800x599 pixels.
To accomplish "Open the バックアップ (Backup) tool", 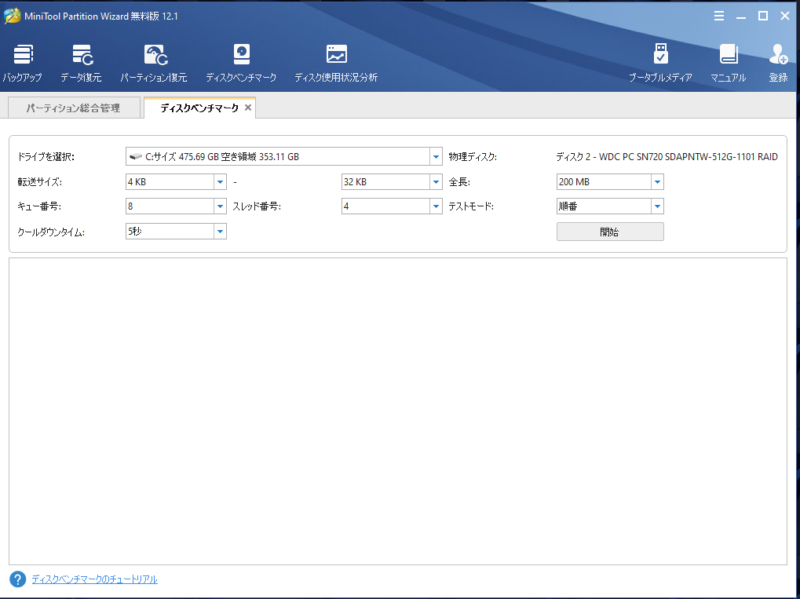I will [x=22, y=63].
